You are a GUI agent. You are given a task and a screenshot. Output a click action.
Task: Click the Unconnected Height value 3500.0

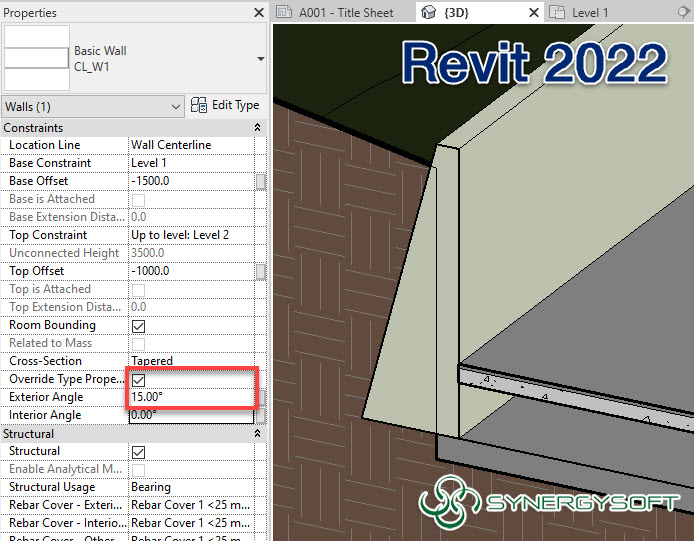(192, 253)
